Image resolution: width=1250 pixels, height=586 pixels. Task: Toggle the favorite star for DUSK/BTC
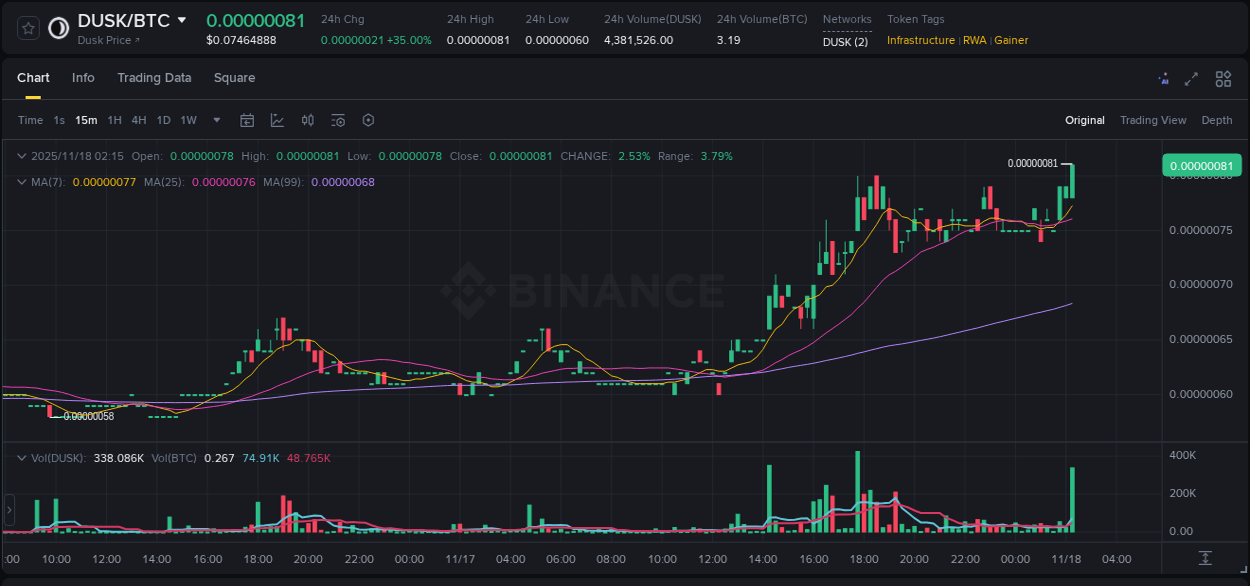(27, 28)
